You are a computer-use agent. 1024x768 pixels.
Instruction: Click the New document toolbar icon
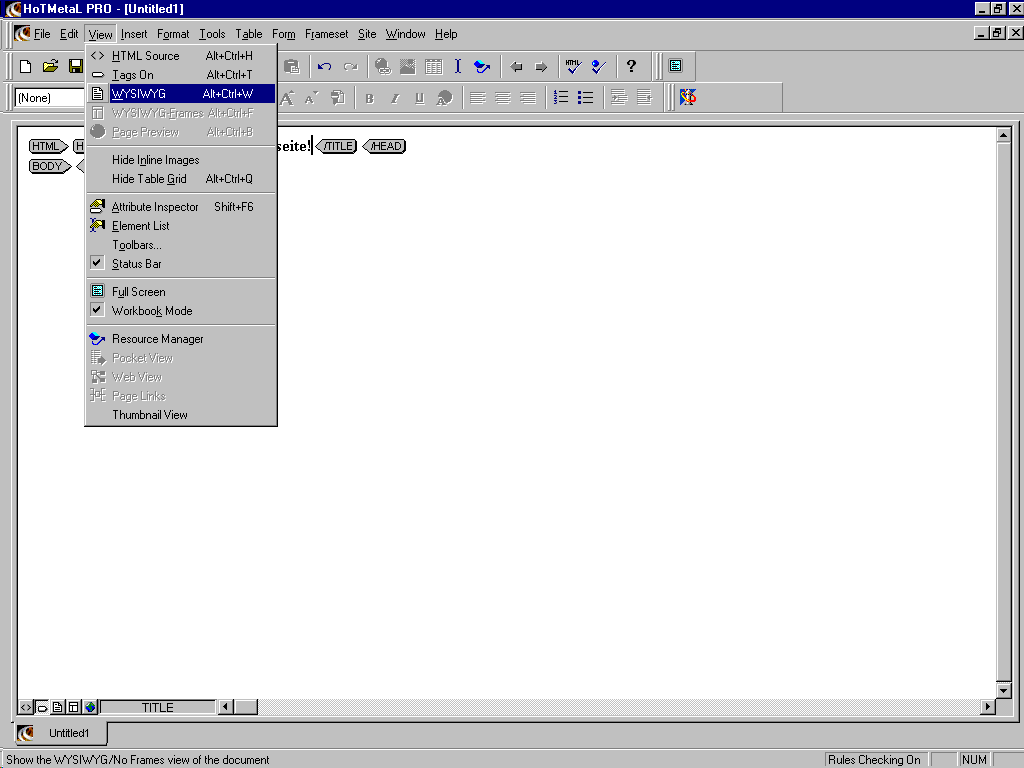25,66
